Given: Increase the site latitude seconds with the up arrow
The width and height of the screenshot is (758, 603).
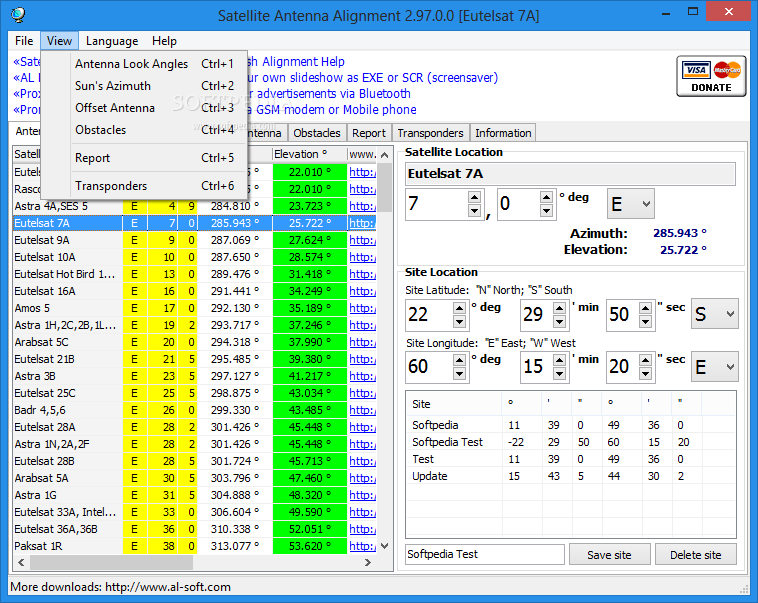Looking at the screenshot, I should (645, 308).
